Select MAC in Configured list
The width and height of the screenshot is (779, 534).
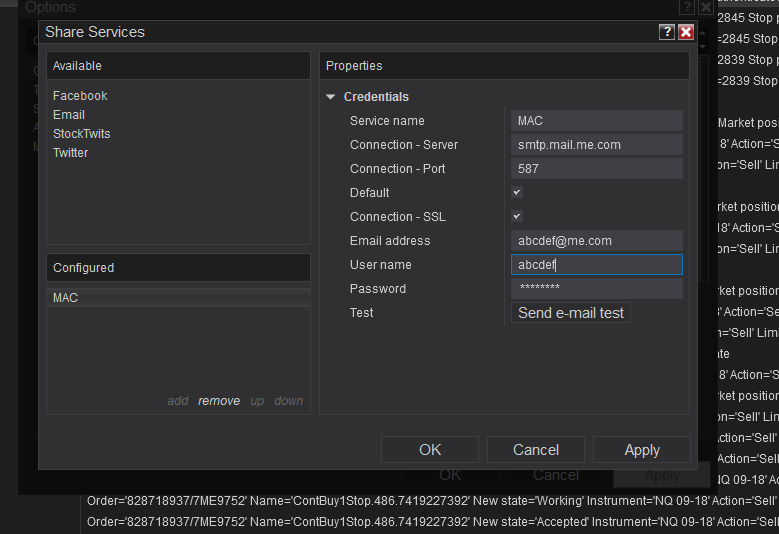(66, 298)
